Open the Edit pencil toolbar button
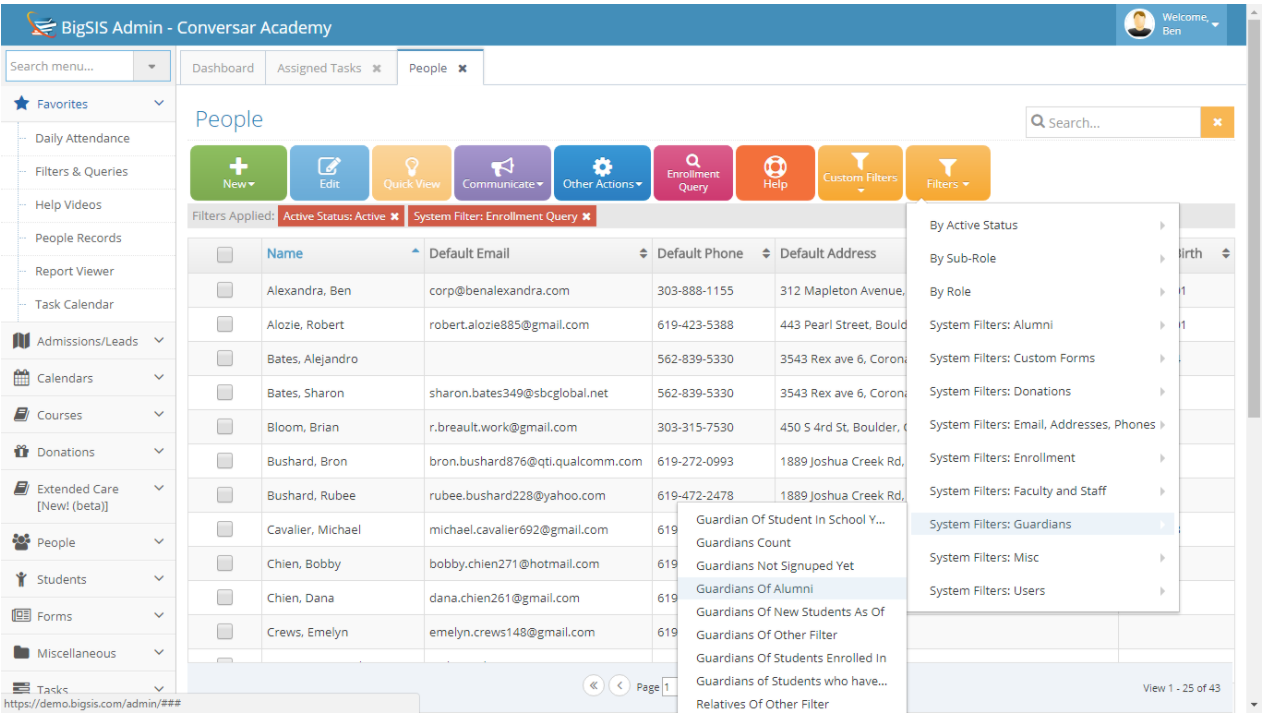Viewport: 1264px width, 718px height. [x=329, y=173]
